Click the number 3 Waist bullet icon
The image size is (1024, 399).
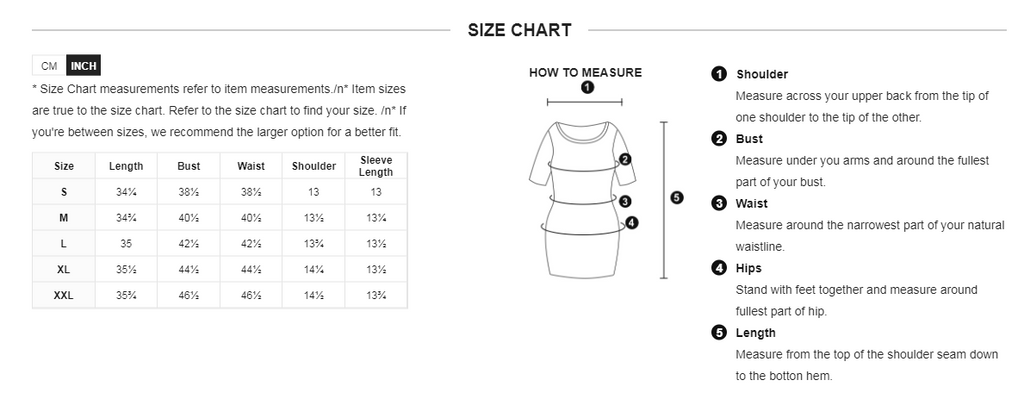coord(718,203)
